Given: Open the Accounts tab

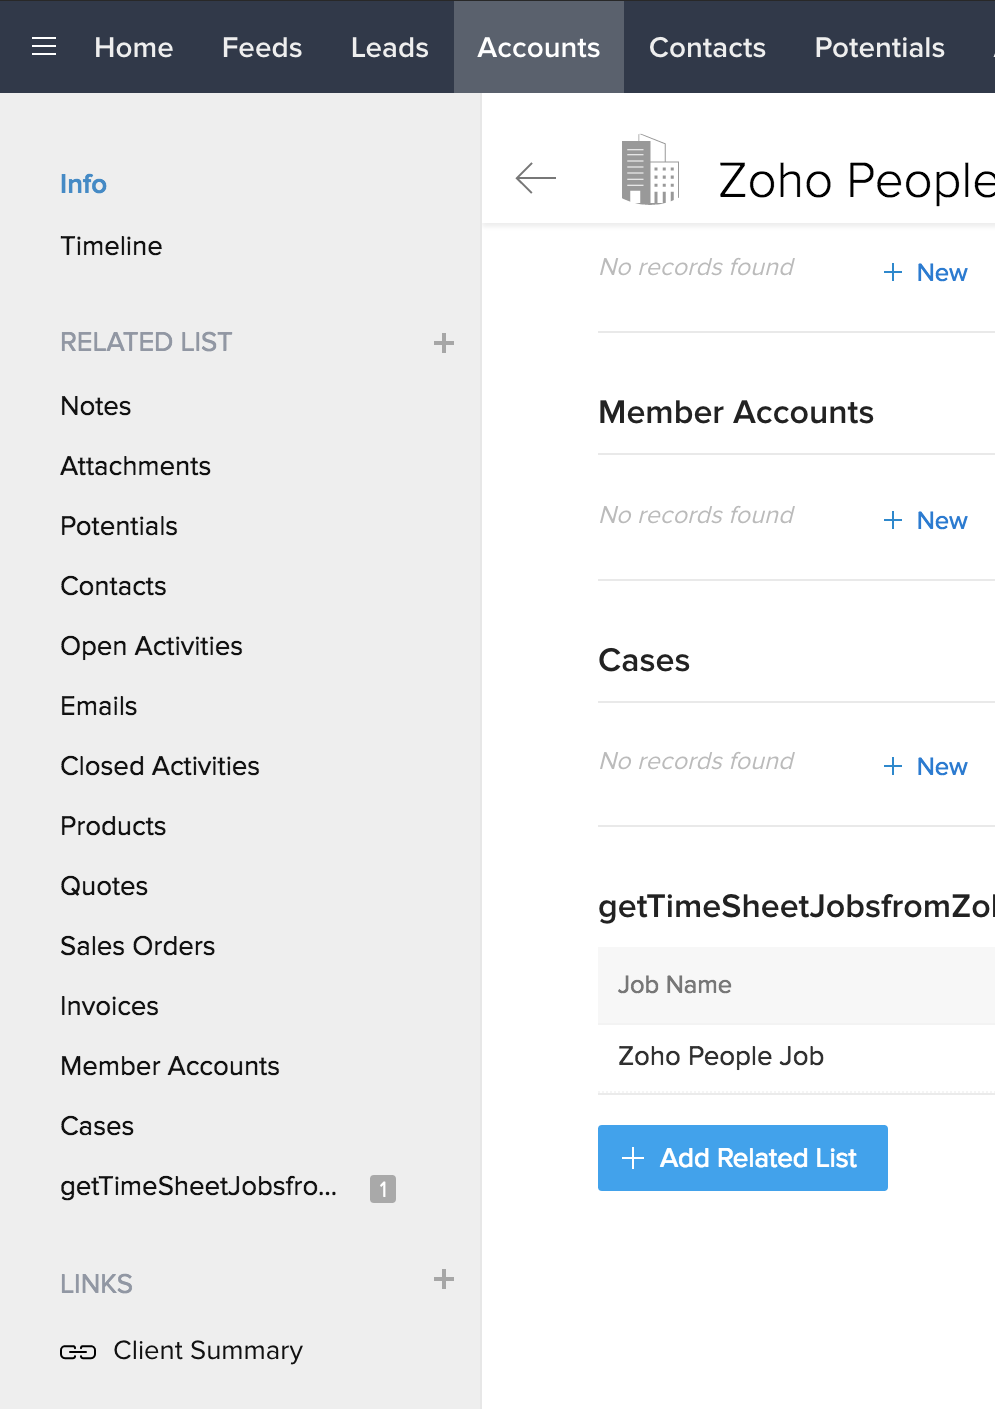Looking at the screenshot, I should coord(539,47).
